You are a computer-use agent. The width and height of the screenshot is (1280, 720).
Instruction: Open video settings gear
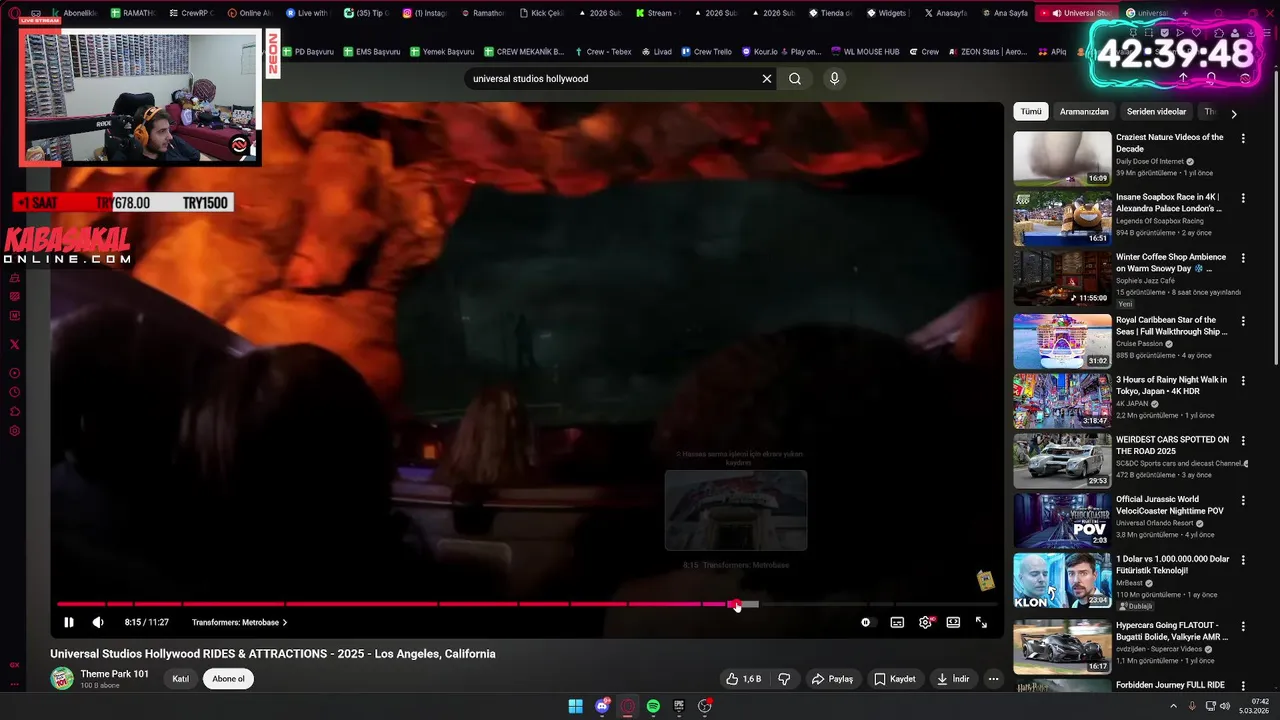(926, 622)
